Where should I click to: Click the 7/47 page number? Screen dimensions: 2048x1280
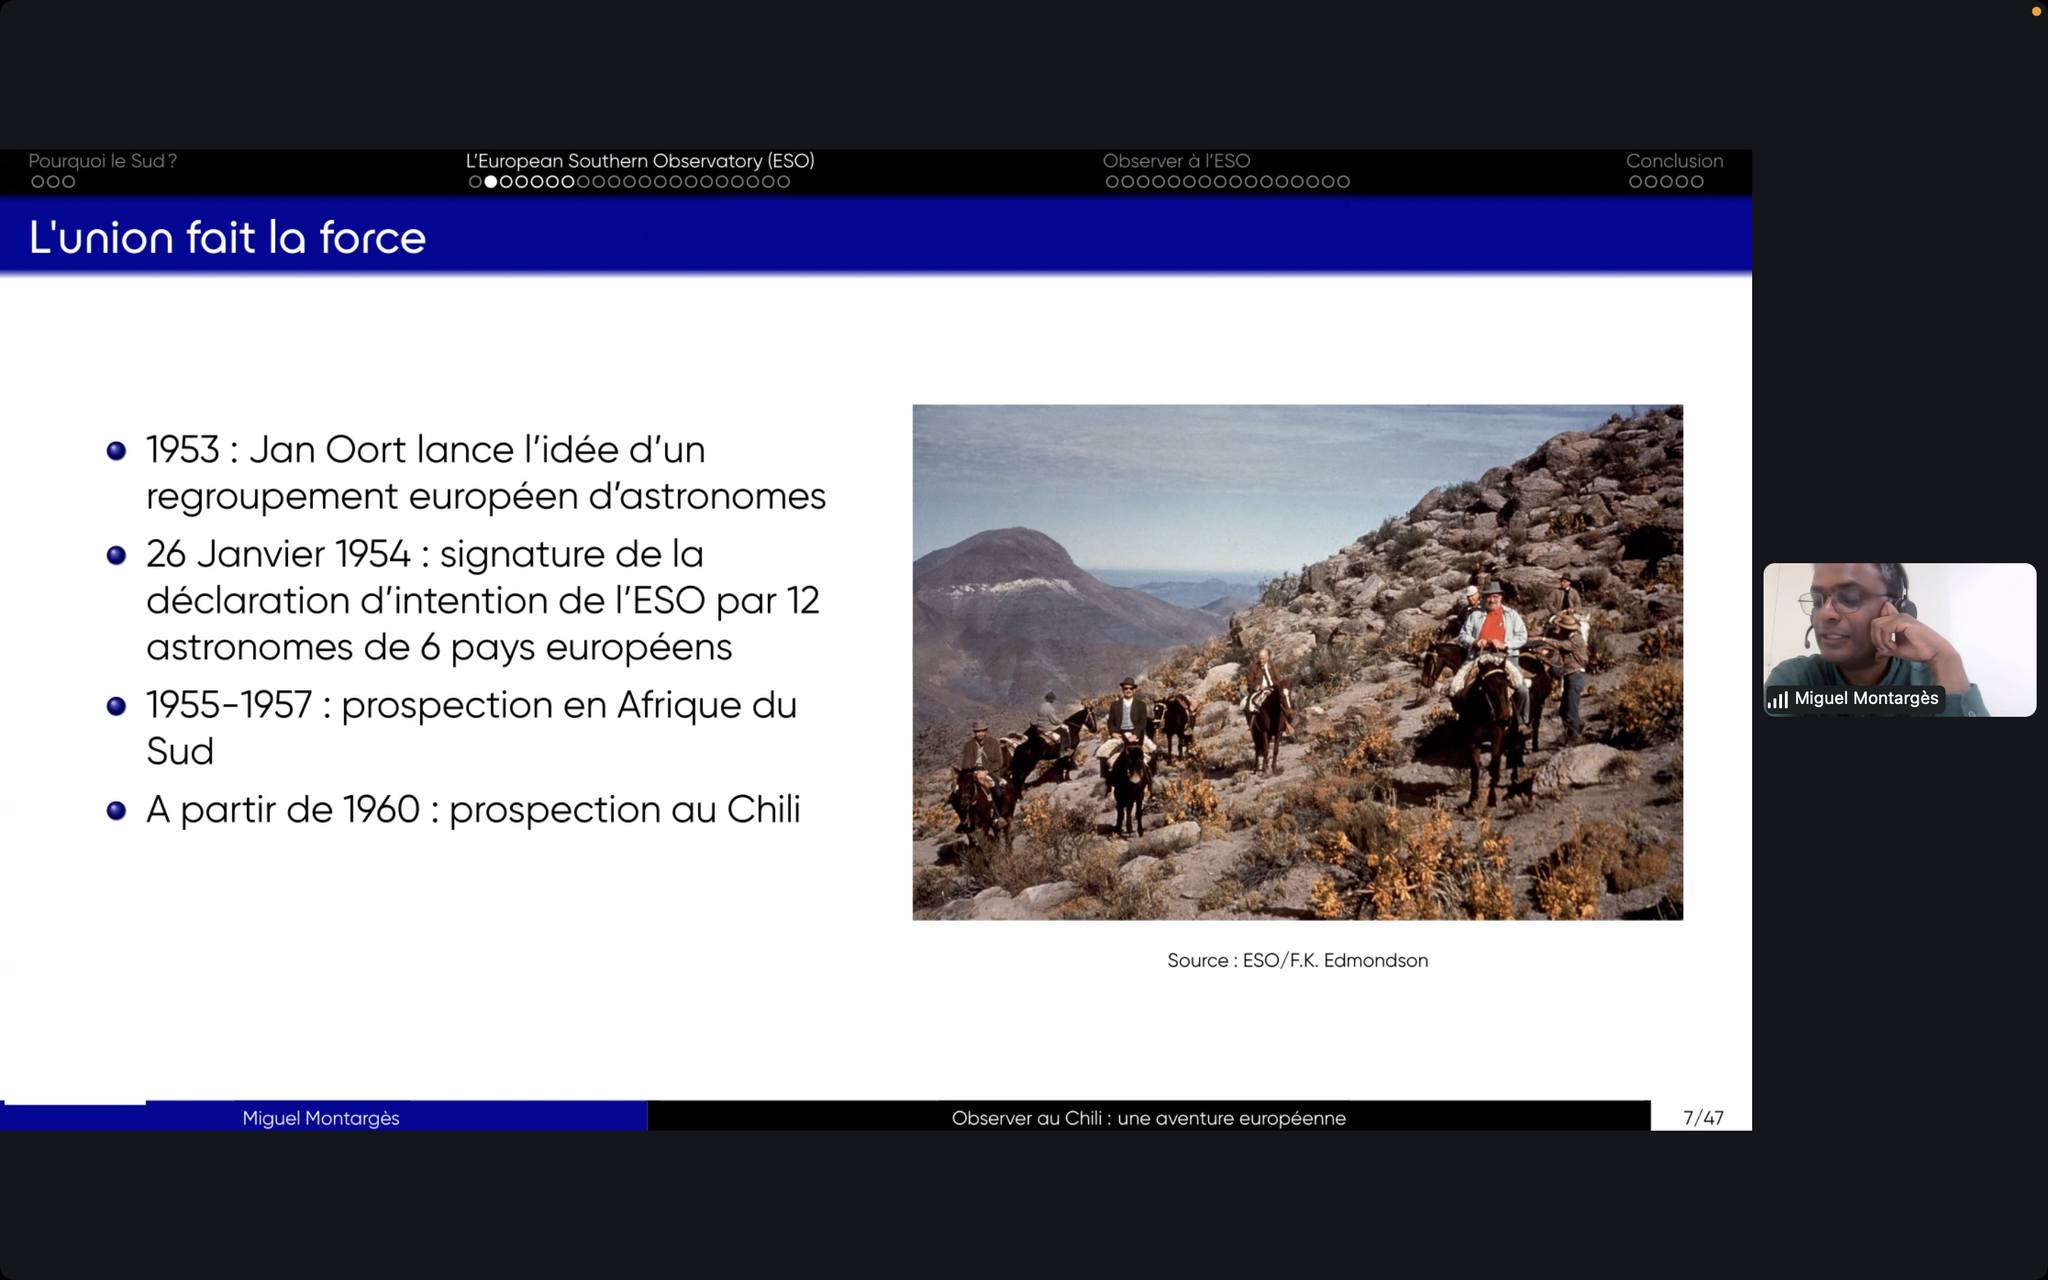[x=1703, y=1118]
